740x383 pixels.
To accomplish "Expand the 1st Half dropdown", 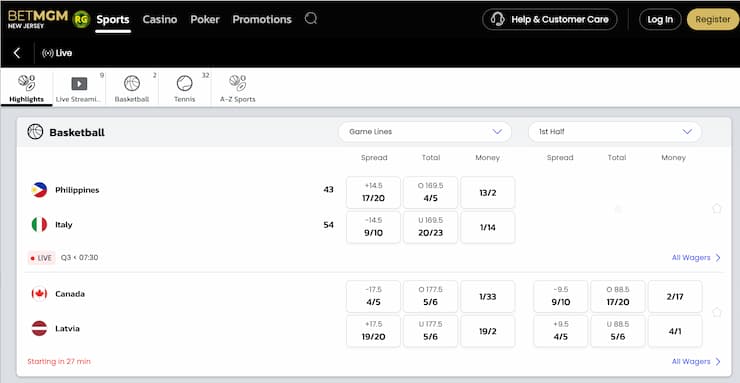I will pos(615,132).
